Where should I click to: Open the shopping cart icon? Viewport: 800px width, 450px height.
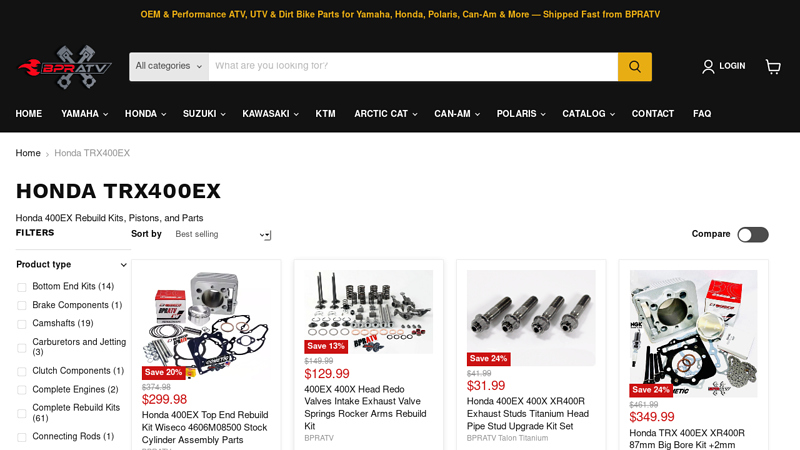[773, 66]
